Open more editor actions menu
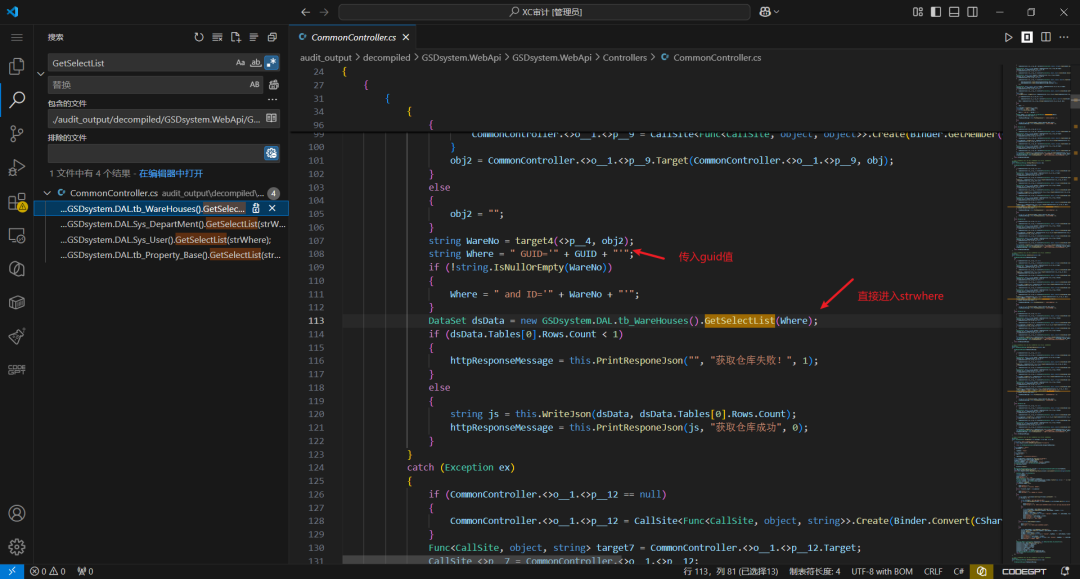The width and height of the screenshot is (1080, 579). click(1064, 37)
